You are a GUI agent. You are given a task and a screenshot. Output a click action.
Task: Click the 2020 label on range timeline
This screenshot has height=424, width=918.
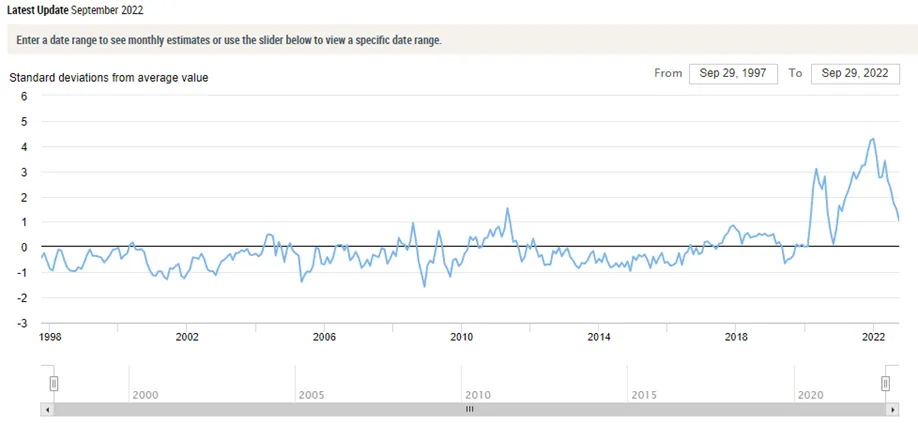point(810,395)
